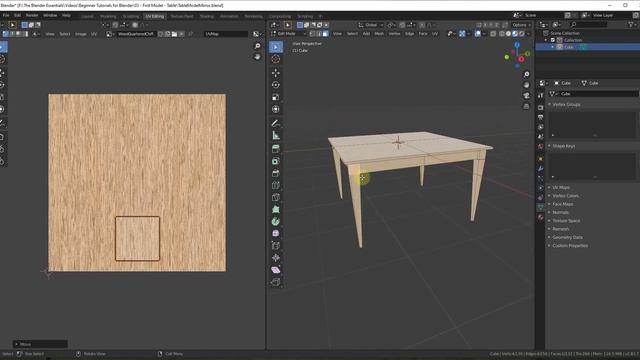Image resolution: width=640 pixels, height=360 pixels.
Task: Toggle X-ray in the 3D viewport header
Action: coord(493,34)
